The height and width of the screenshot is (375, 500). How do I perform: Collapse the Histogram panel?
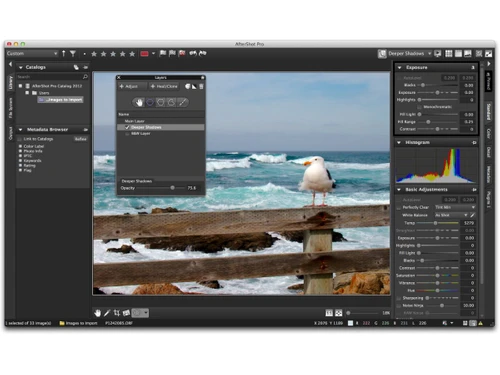click(399, 143)
